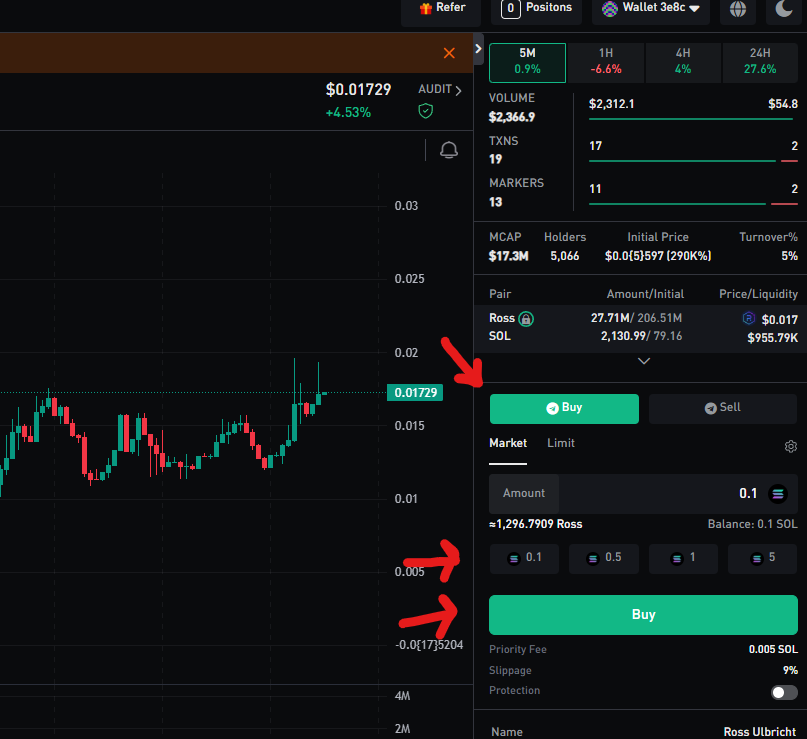The height and width of the screenshot is (739, 807).
Task: Close the orange banner with X
Action: pos(449,53)
